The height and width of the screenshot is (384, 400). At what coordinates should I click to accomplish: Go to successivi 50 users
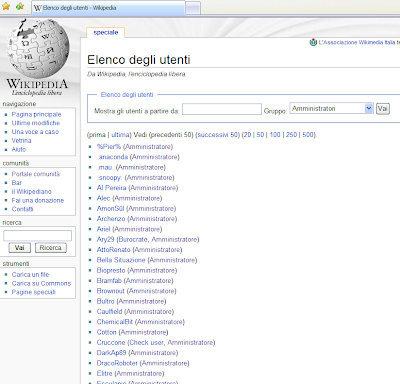point(218,135)
